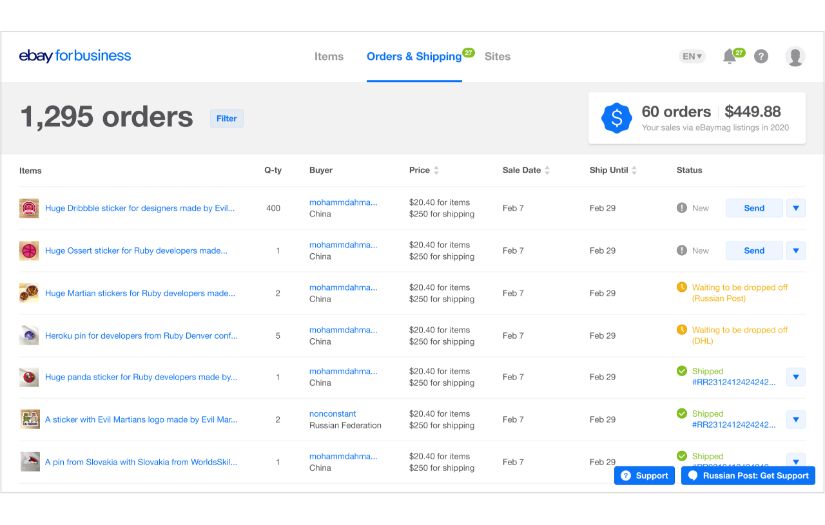825x525 pixels.
Task: Open the Ossert sticker thumbnail
Action: (29, 251)
